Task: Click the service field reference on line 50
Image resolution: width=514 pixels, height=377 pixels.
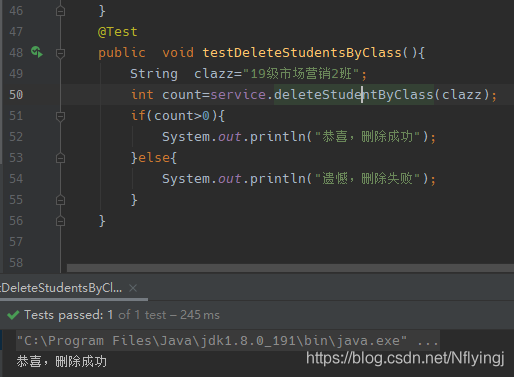Action: (x=238, y=95)
